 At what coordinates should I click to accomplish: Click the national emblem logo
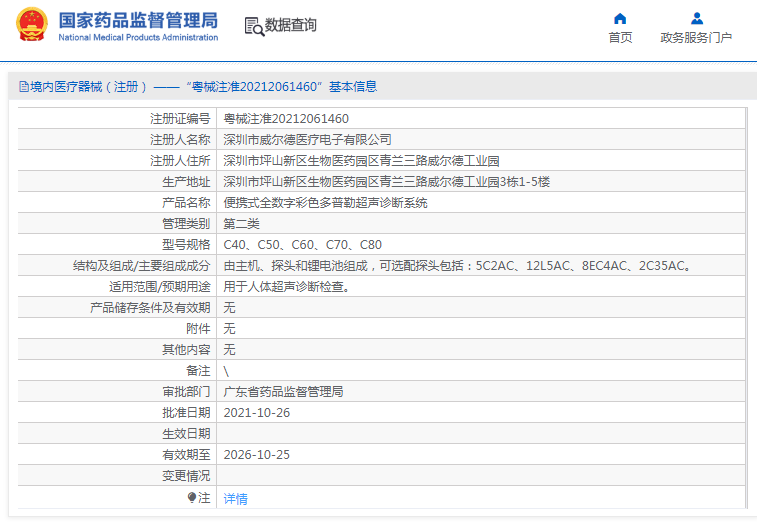pos(31,25)
